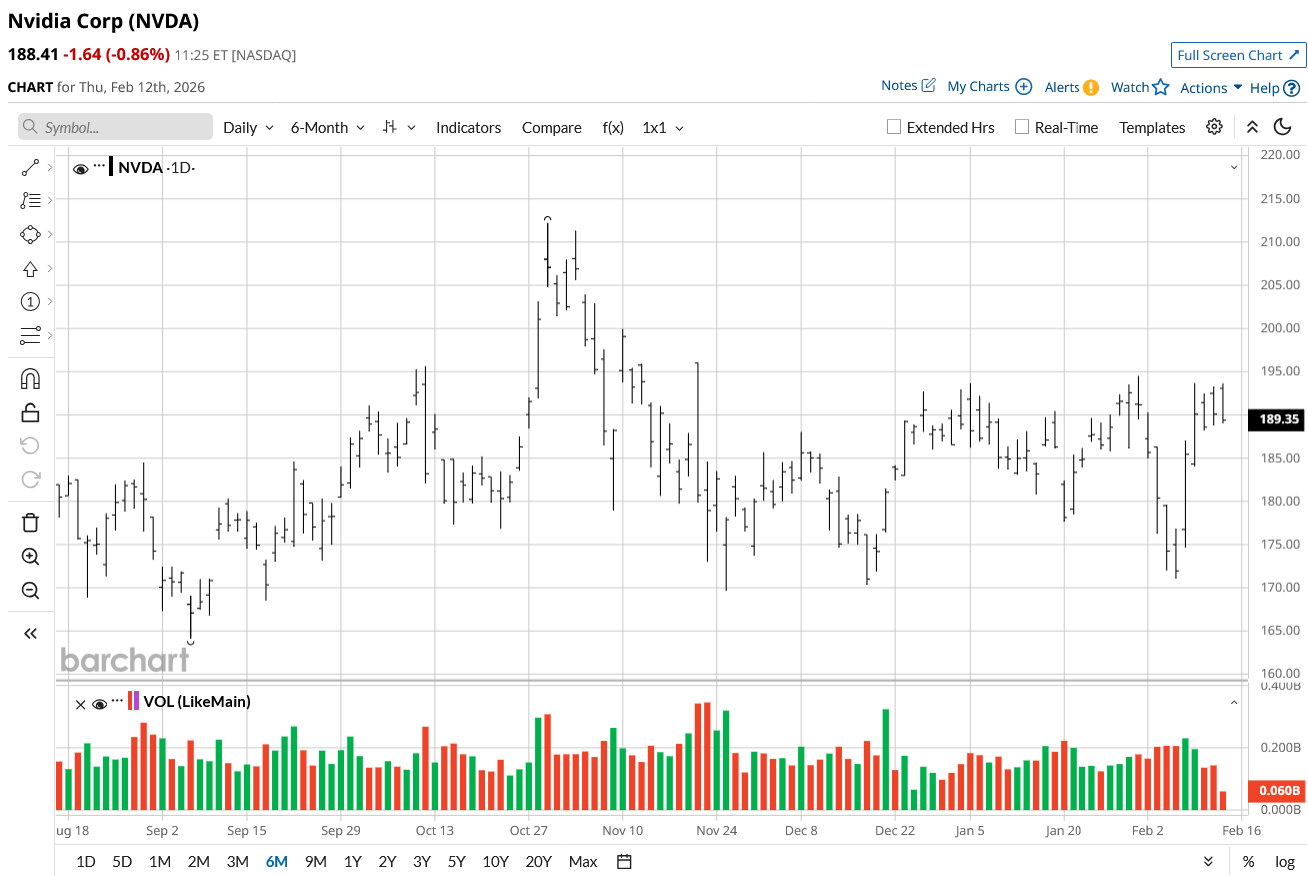Viewport: 1308px width, 876px height.
Task: Enable the Extended Hrs checkbox
Action: coord(894,127)
